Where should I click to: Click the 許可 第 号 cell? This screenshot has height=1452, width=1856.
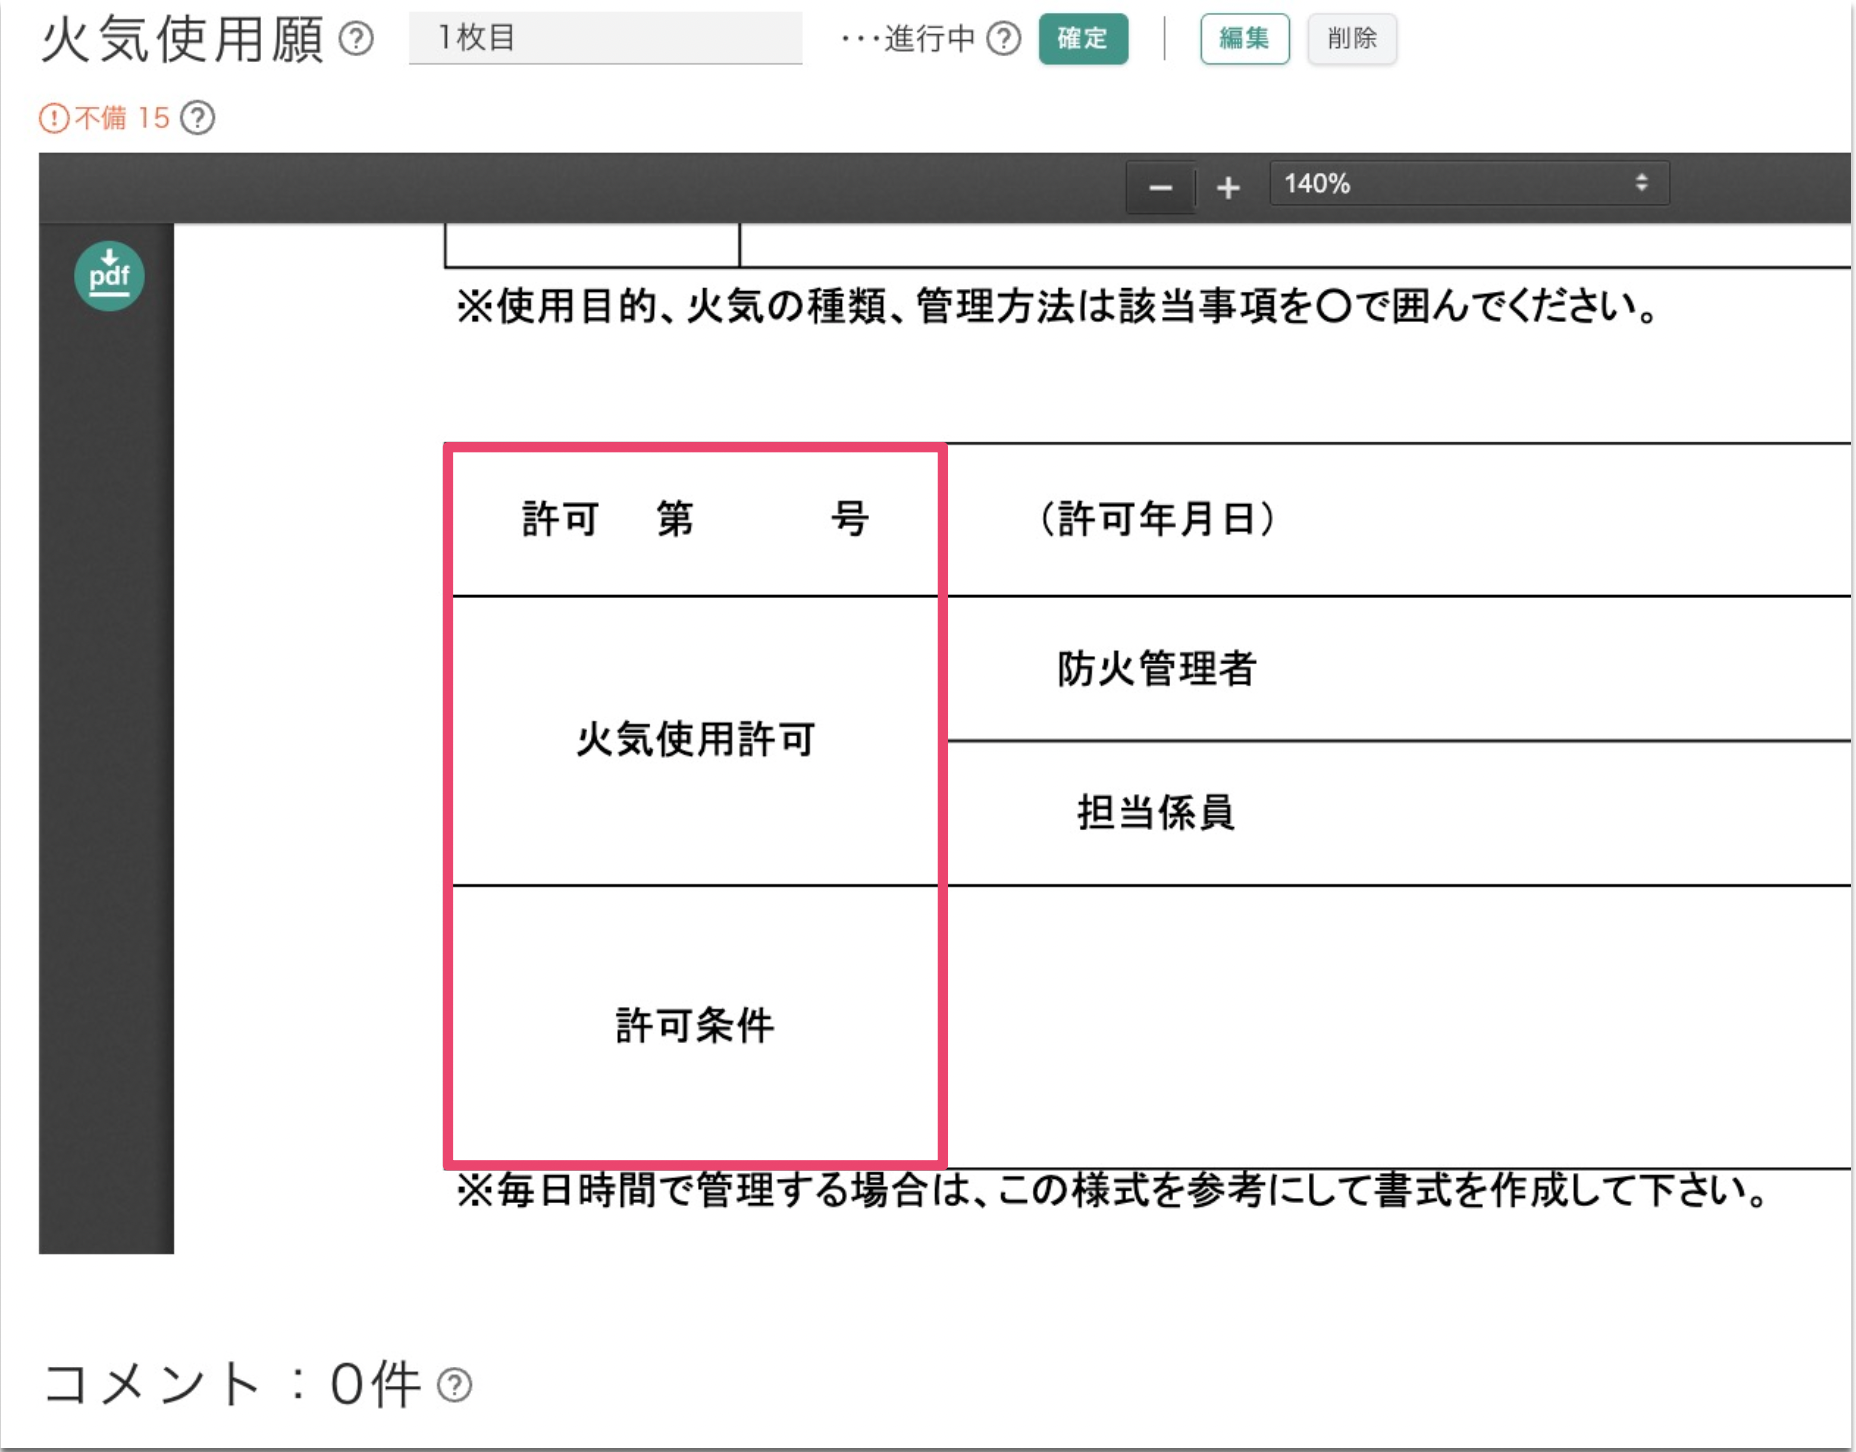pos(695,520)
